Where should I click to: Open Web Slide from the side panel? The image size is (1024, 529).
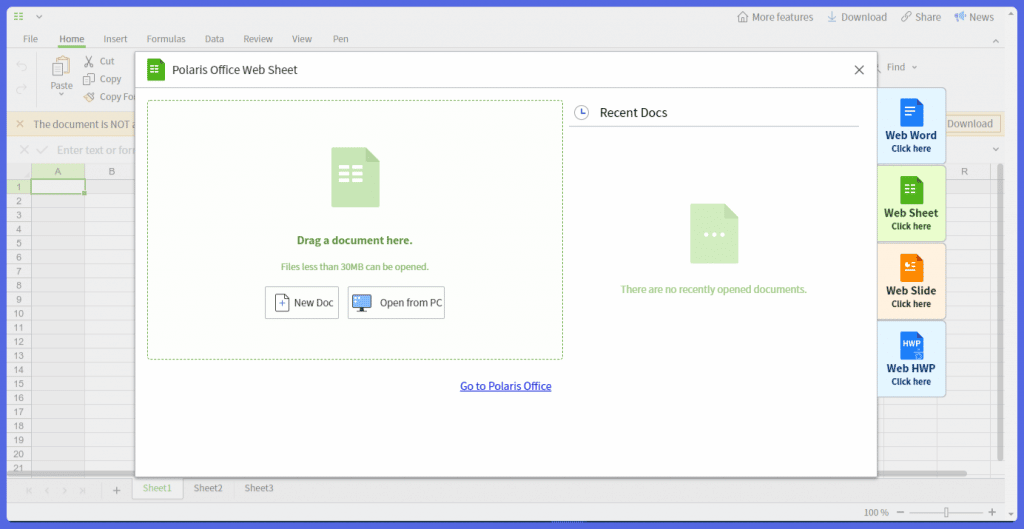coord(911,281)
